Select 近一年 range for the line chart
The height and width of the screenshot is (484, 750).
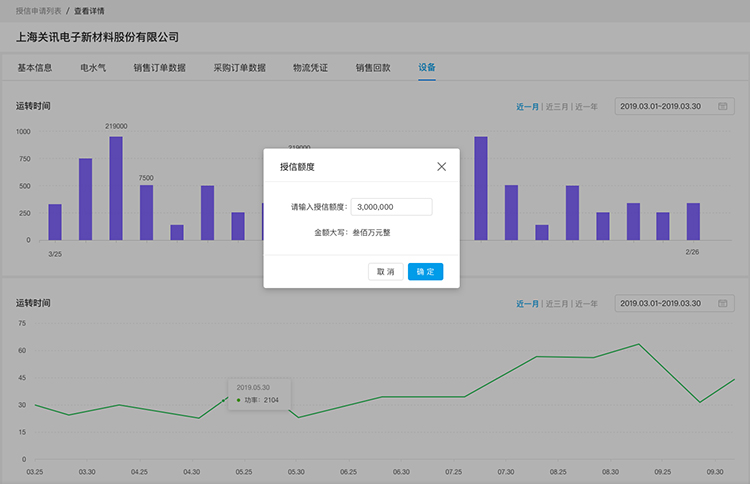tap(585, 303)
